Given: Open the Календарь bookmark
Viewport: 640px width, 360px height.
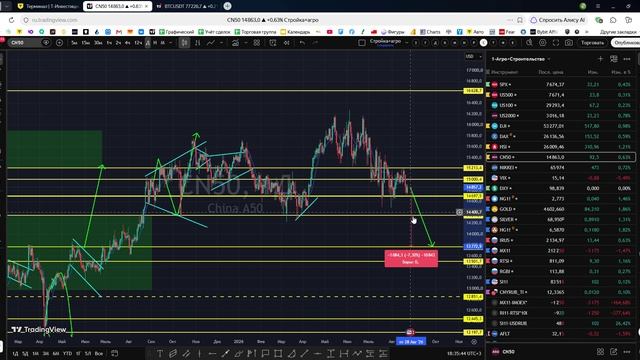Looking at the screenshot, I should click(x=295, y=31).
